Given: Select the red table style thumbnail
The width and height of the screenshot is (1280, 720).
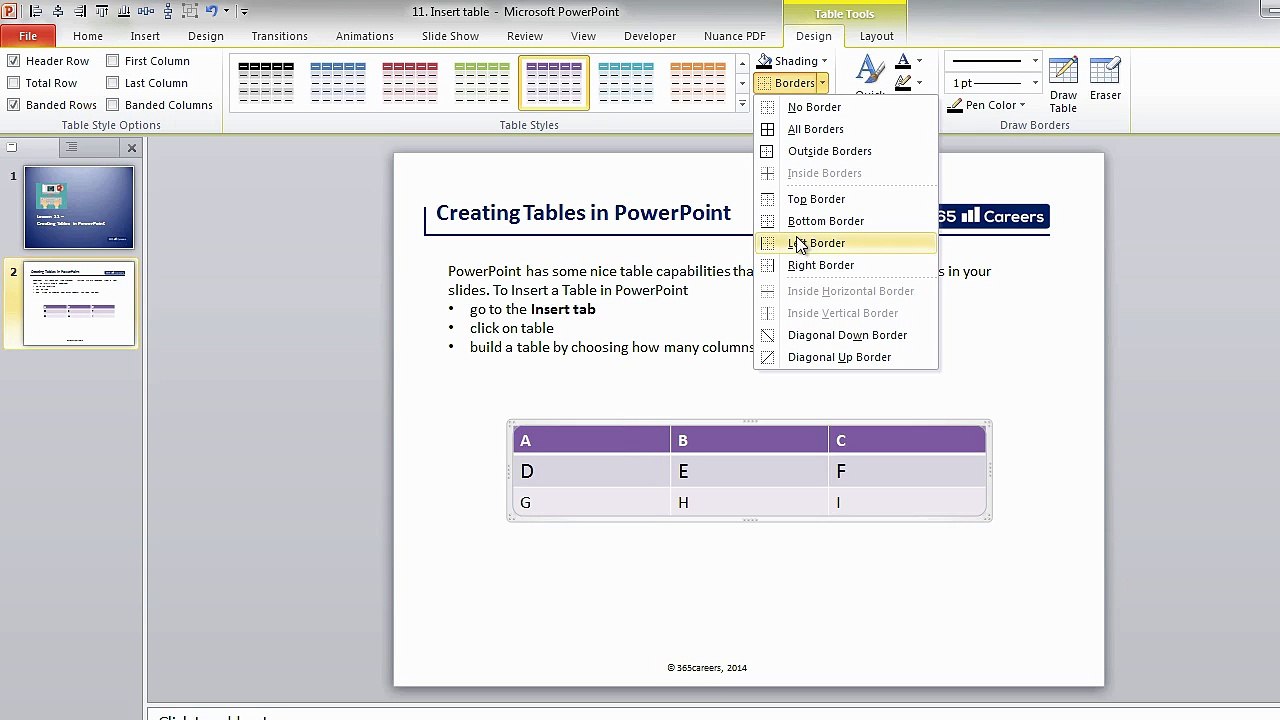Looking at the screenshot, I should coord(410,82).
